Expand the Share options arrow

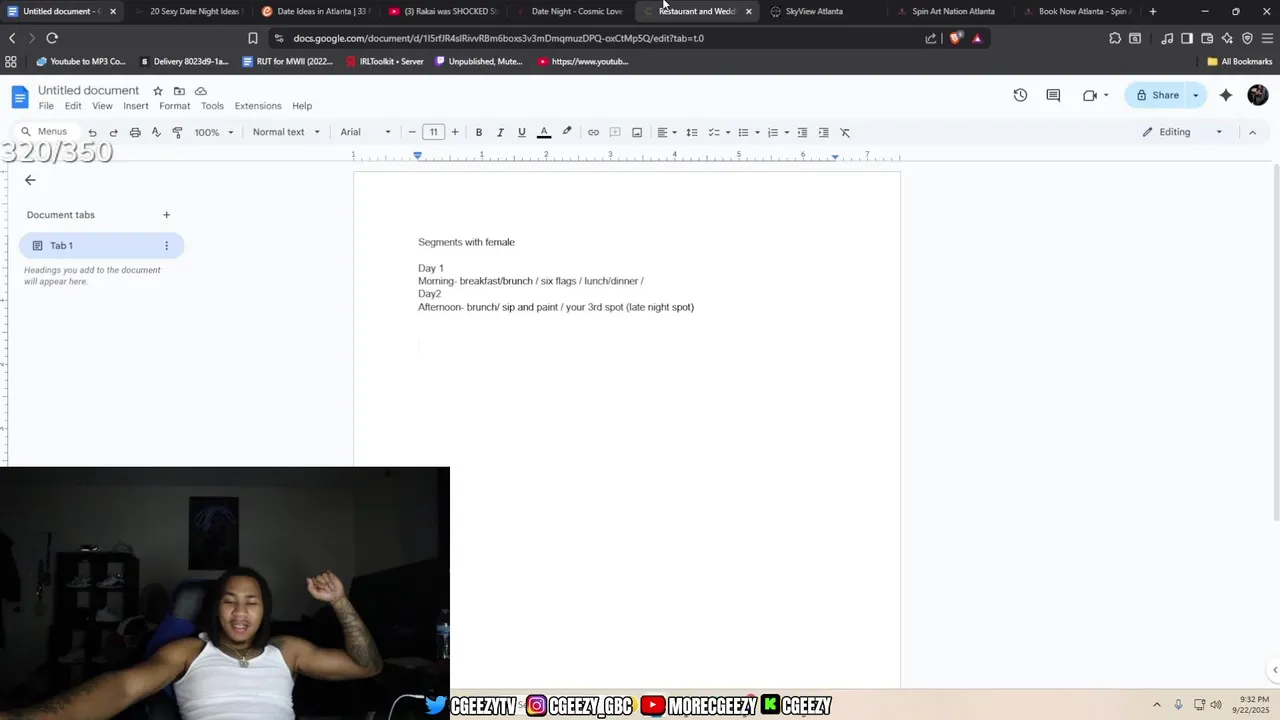[x=1196, y=95]
